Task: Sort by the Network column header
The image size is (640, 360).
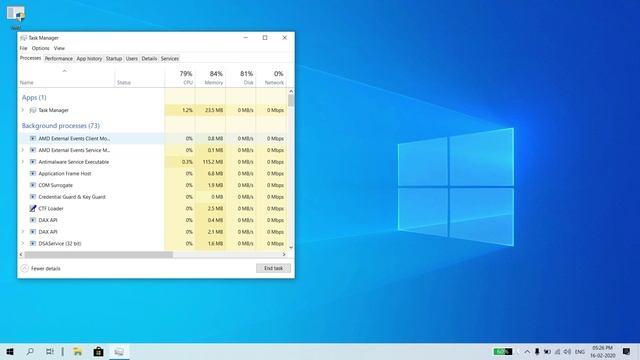Action: coord(271,77)
